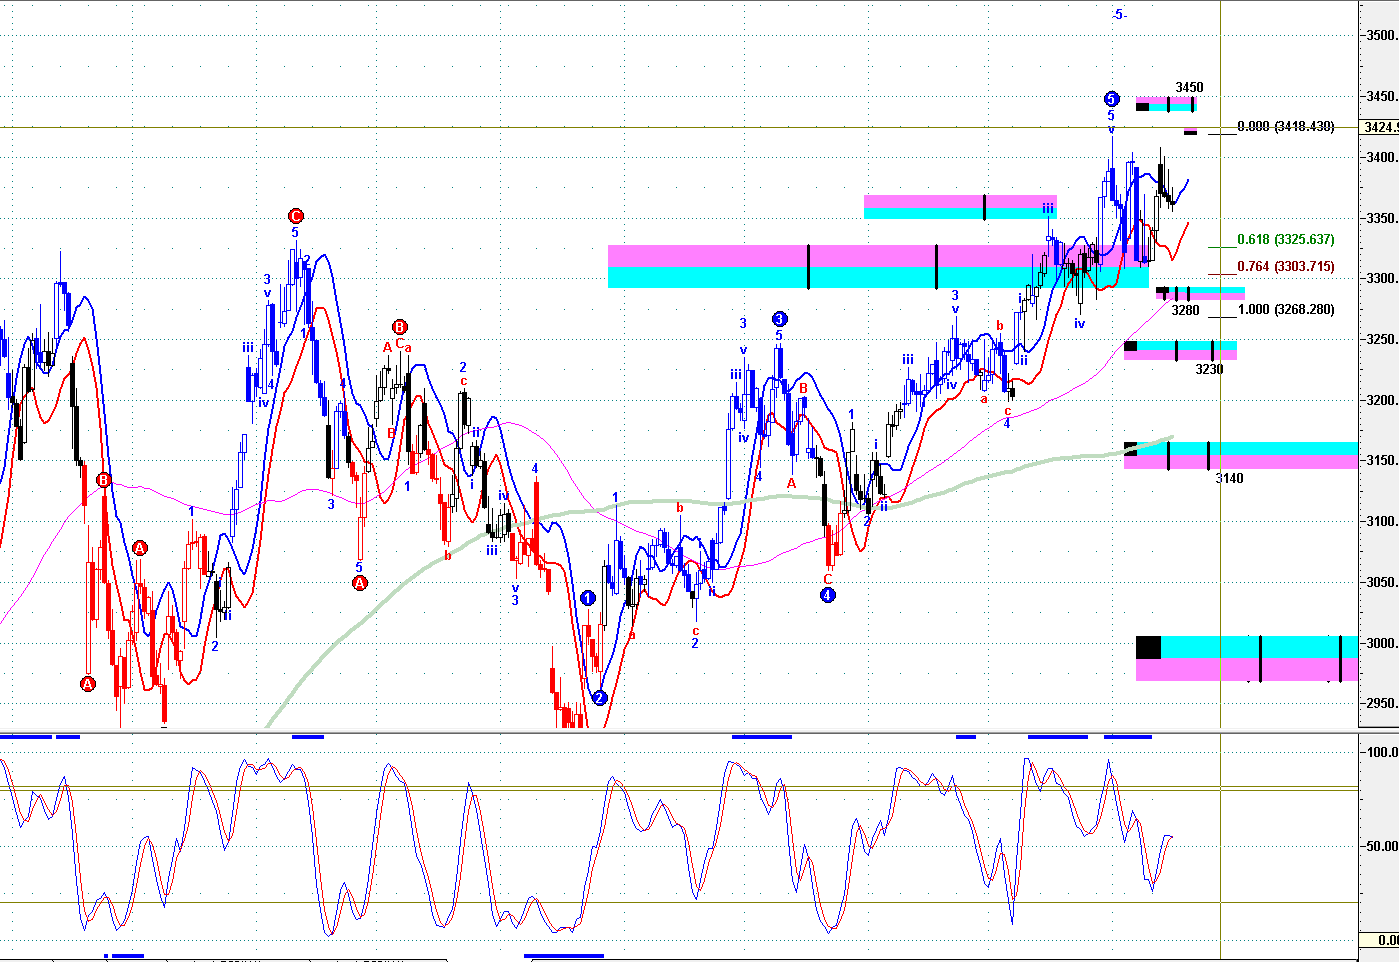
Task: Click the 3450 target label above the top zone
Action: pyautogui.click(x=1189, y=88)
